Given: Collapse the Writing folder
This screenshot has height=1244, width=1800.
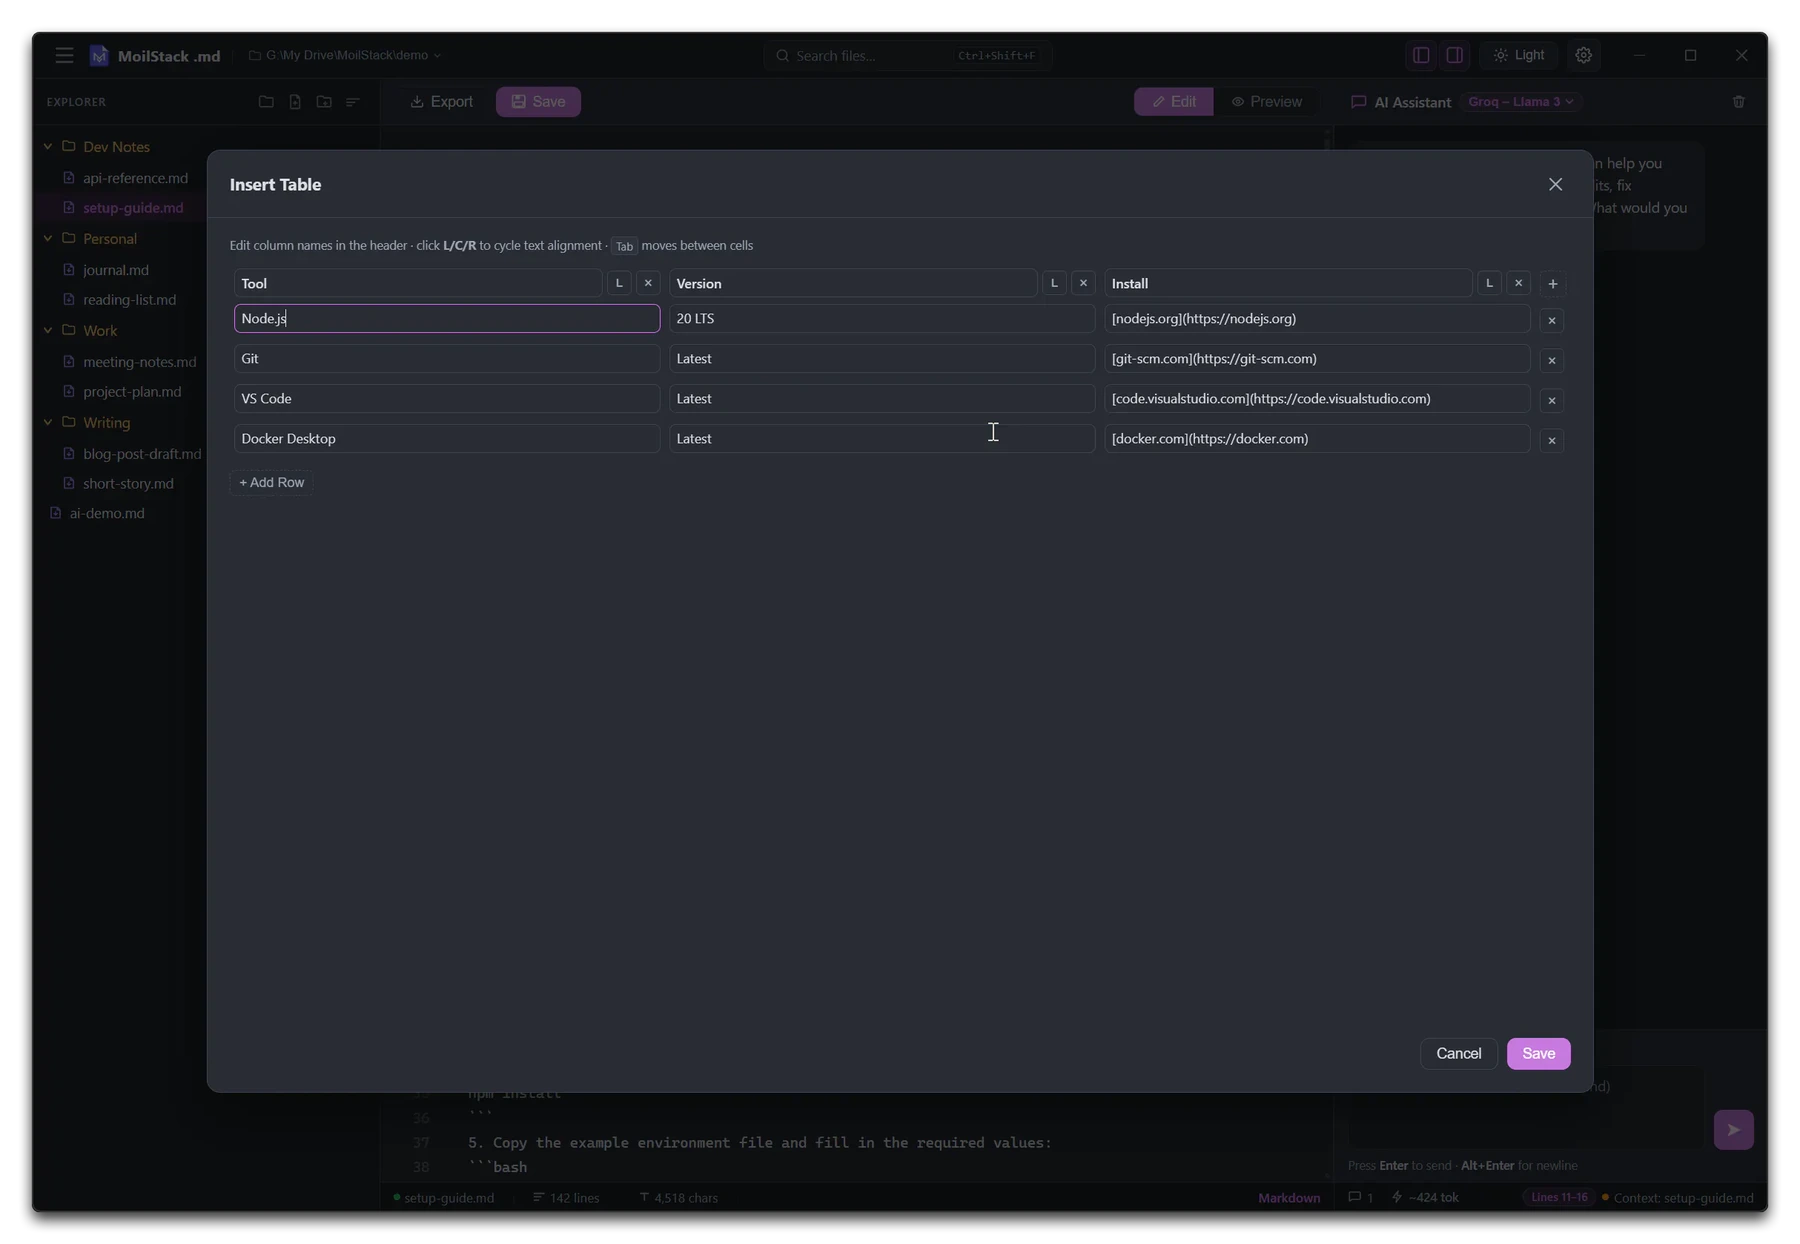Looking at the screenshot, I should pyautogui.click(x=48, y=422).
